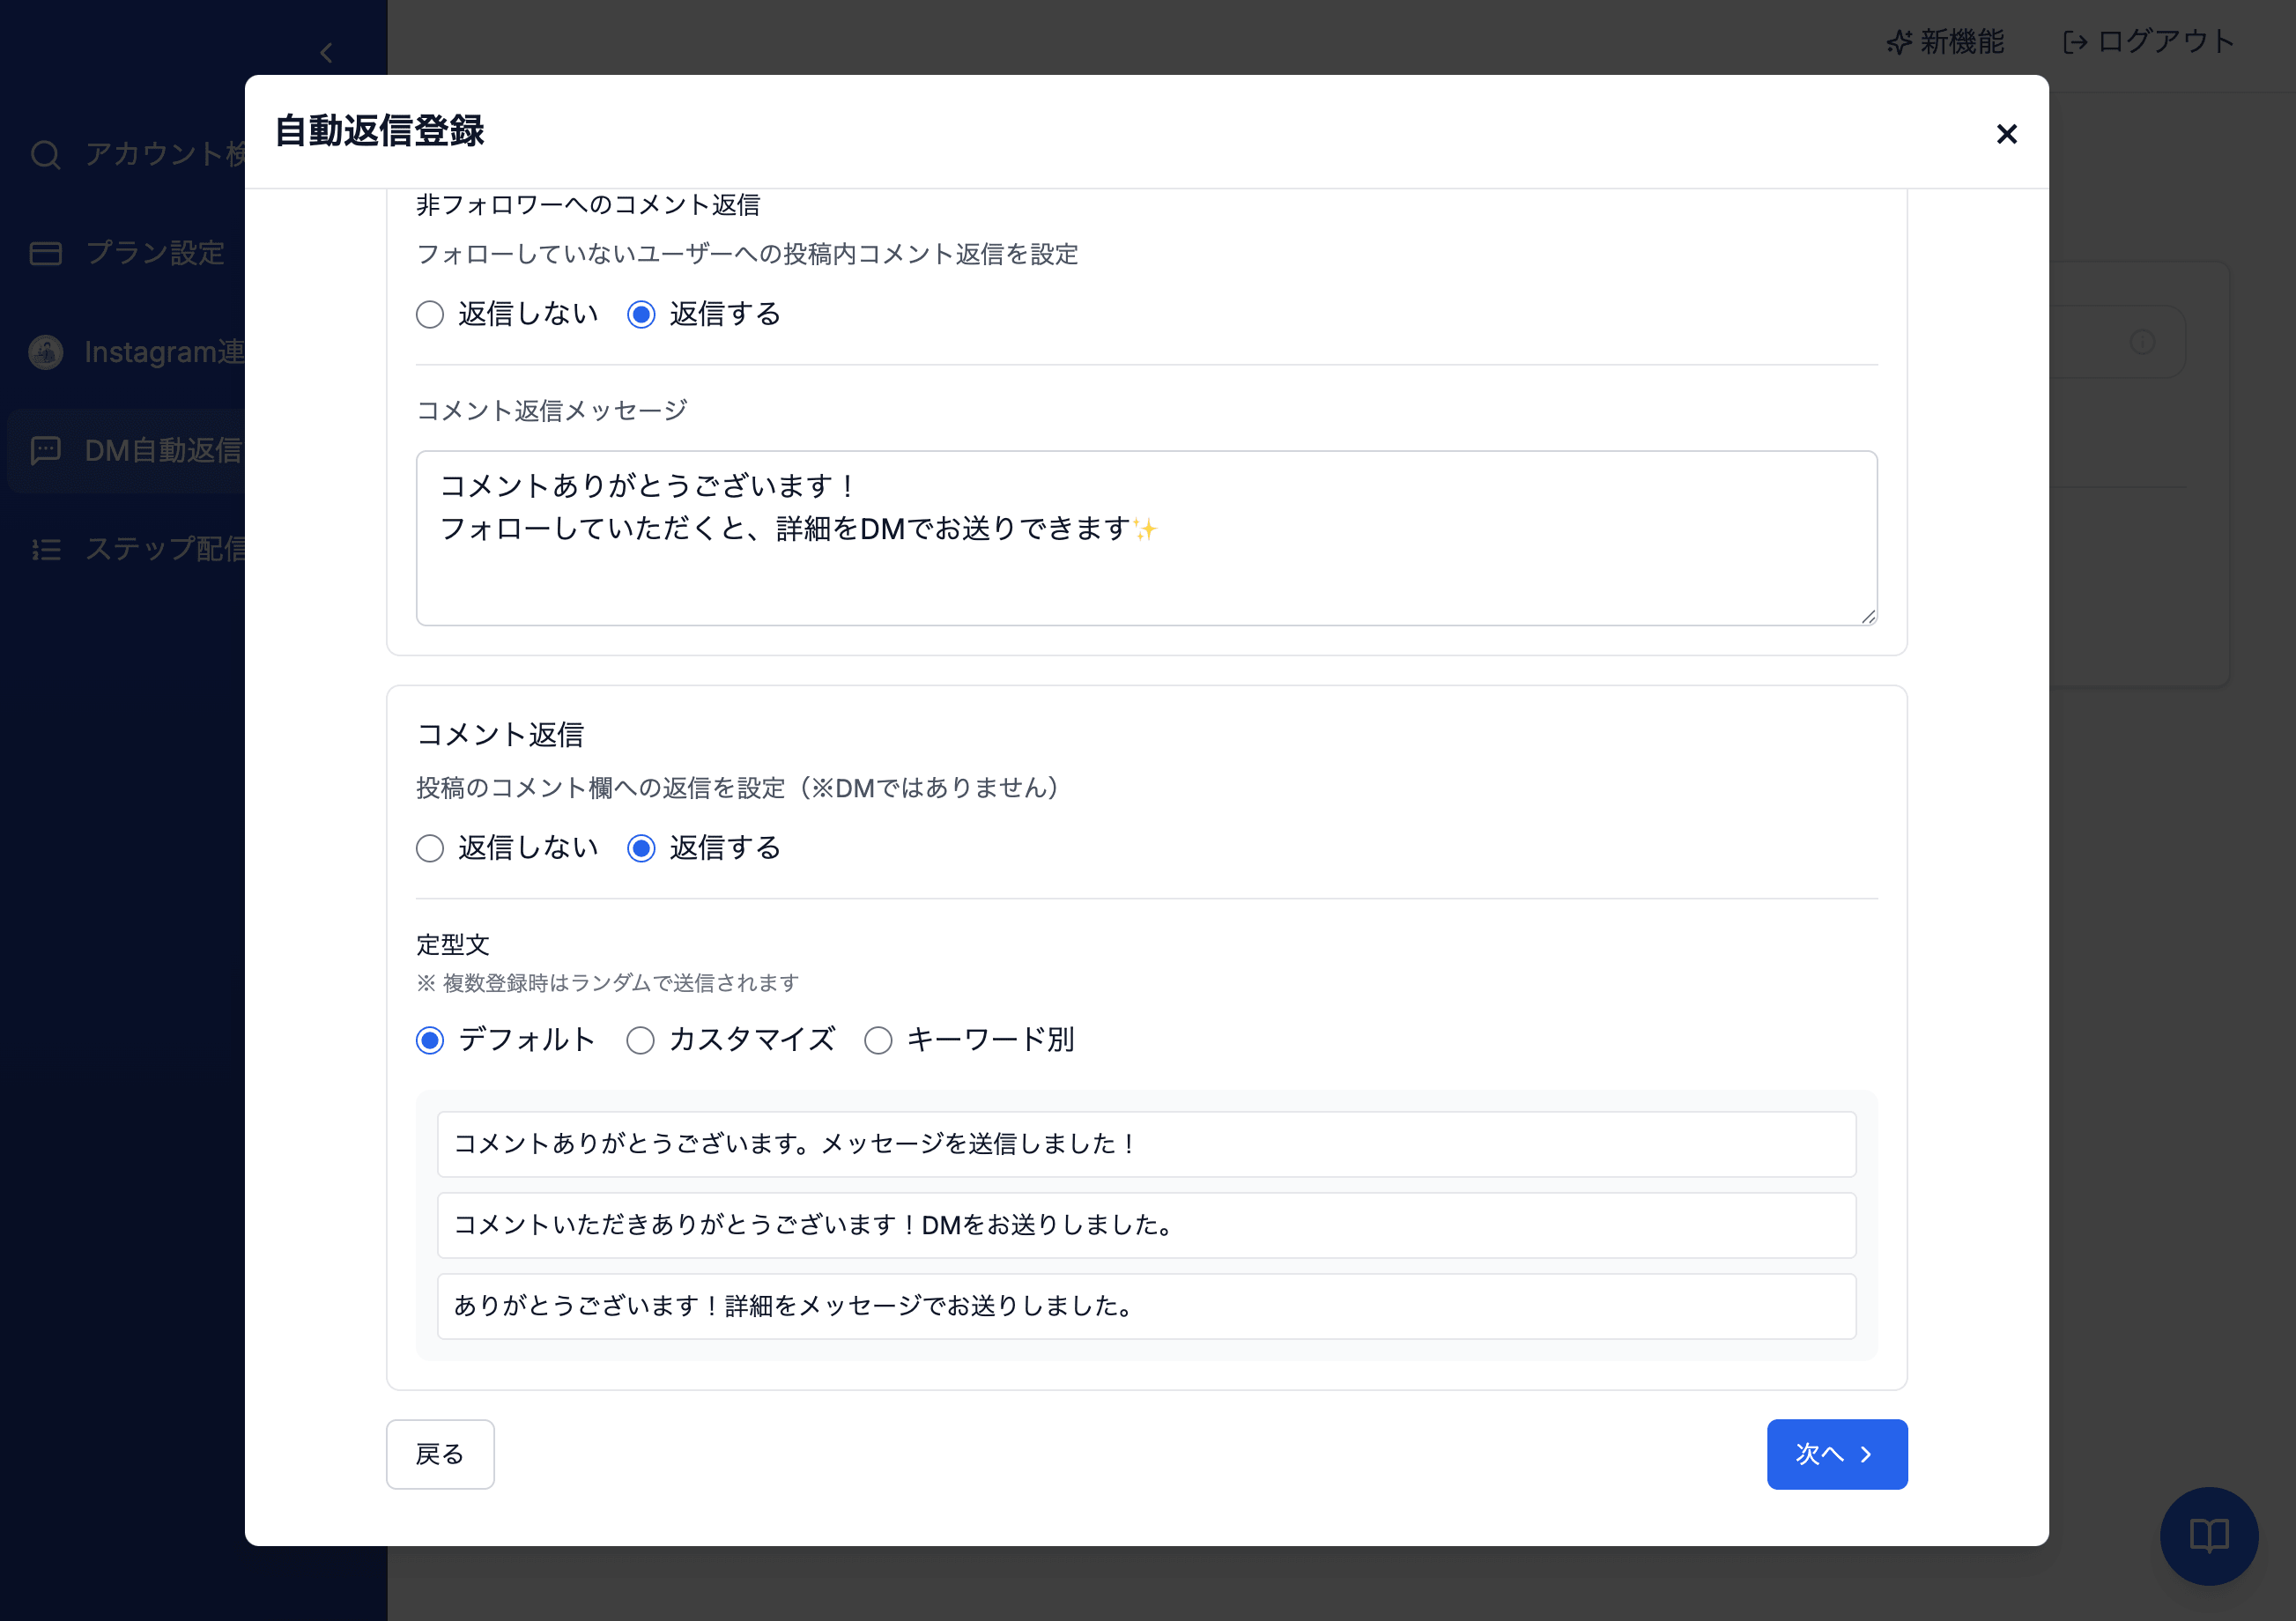Image resolution: width=2296 pixels, height=1621 pixels.
Task: Click the コメント返信 section heading
Action: click(x=500, y=735)
